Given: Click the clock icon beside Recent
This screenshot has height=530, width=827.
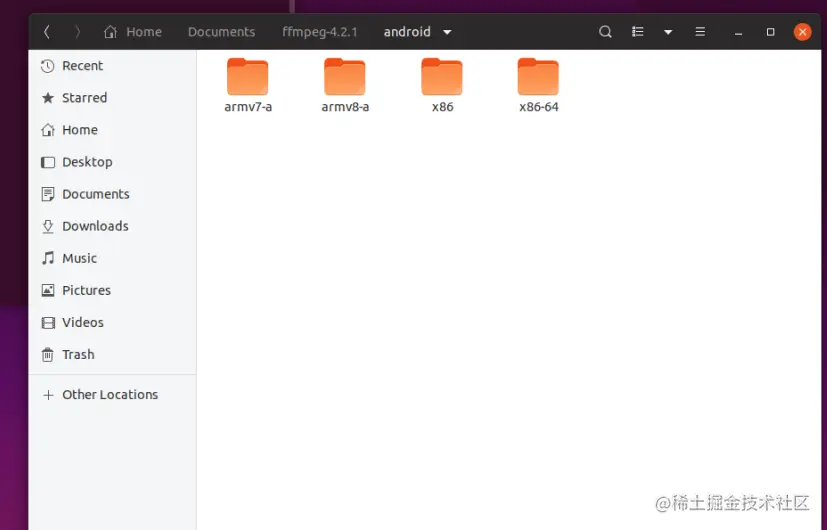Looking at the screenshot, I should (x=47, y=66).
